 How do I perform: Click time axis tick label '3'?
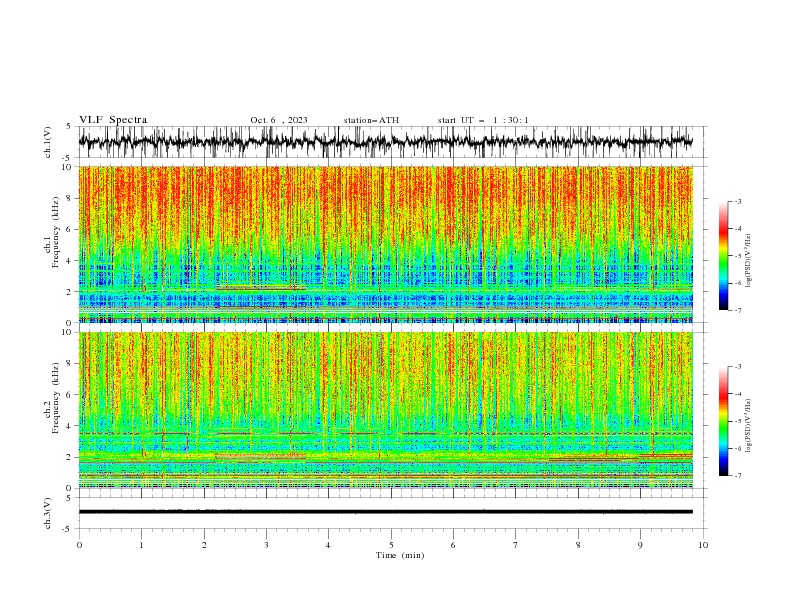point(266,545)
